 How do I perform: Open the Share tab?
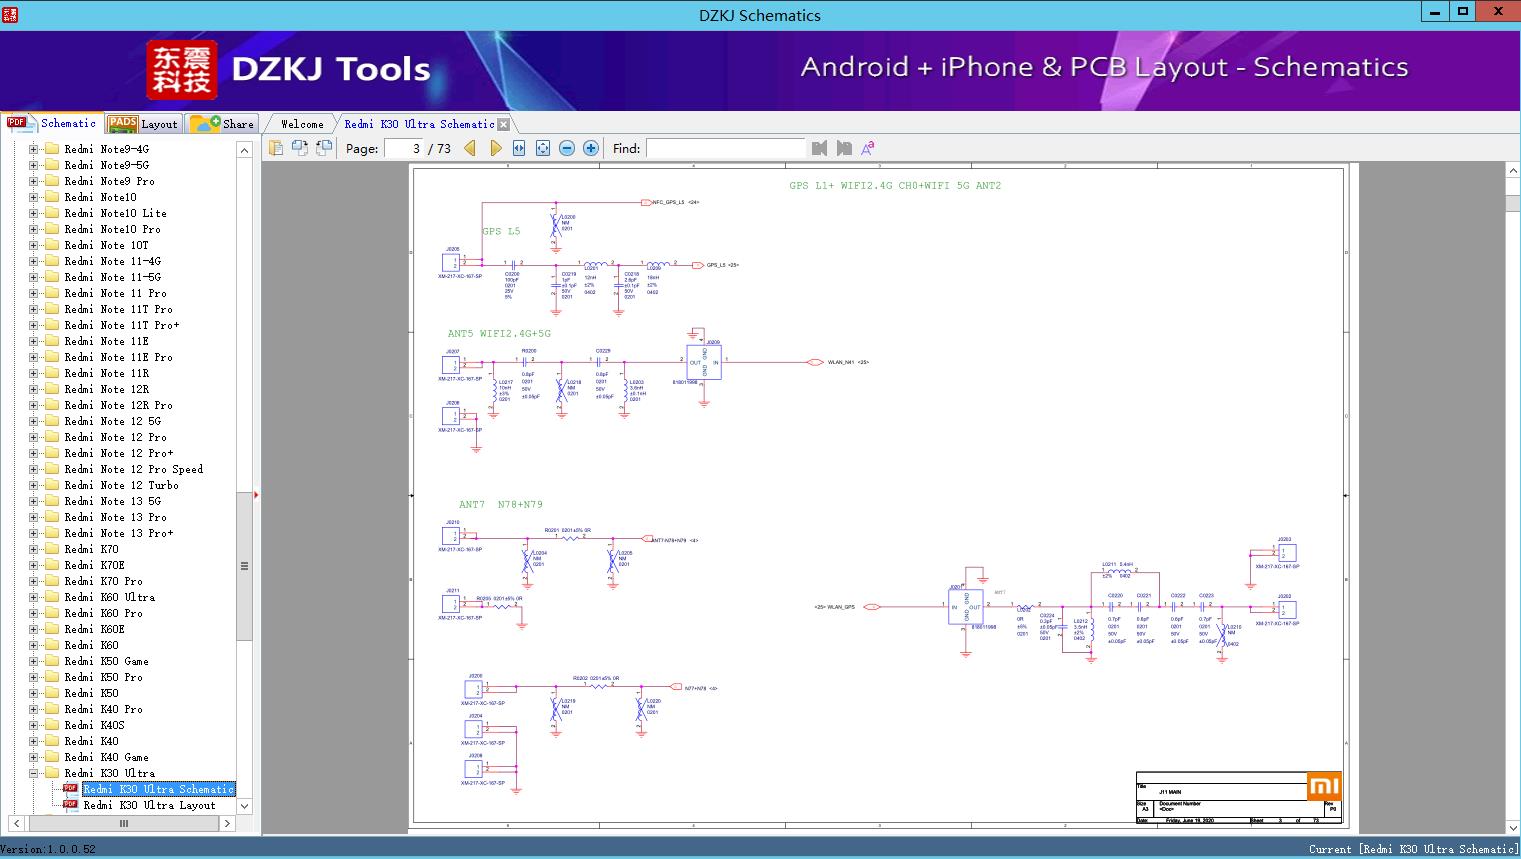click(x=222, y=124)
